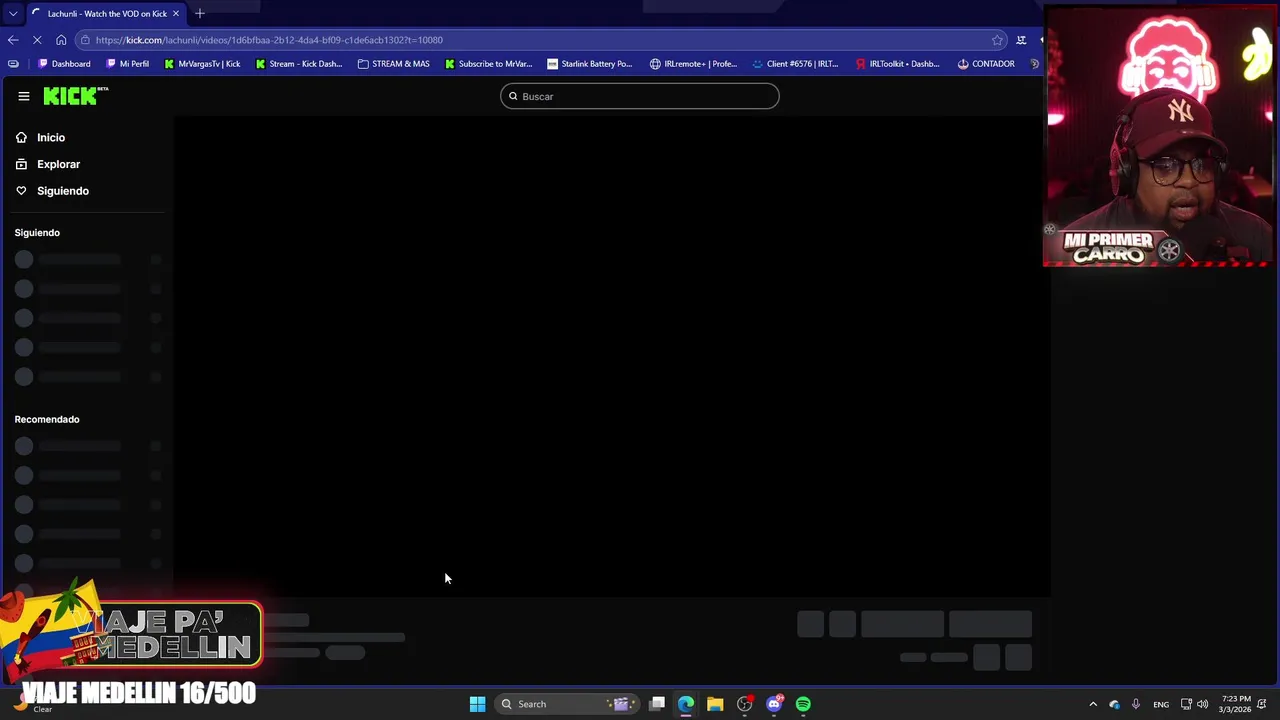
Task: Open the network status tray icon
Action: (x=1186, y=704)
